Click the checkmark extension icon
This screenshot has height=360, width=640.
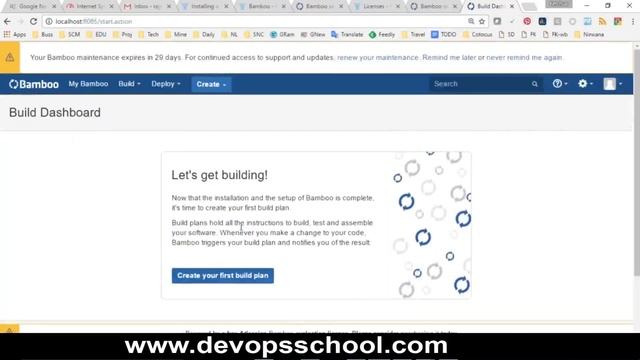(512, 21)
